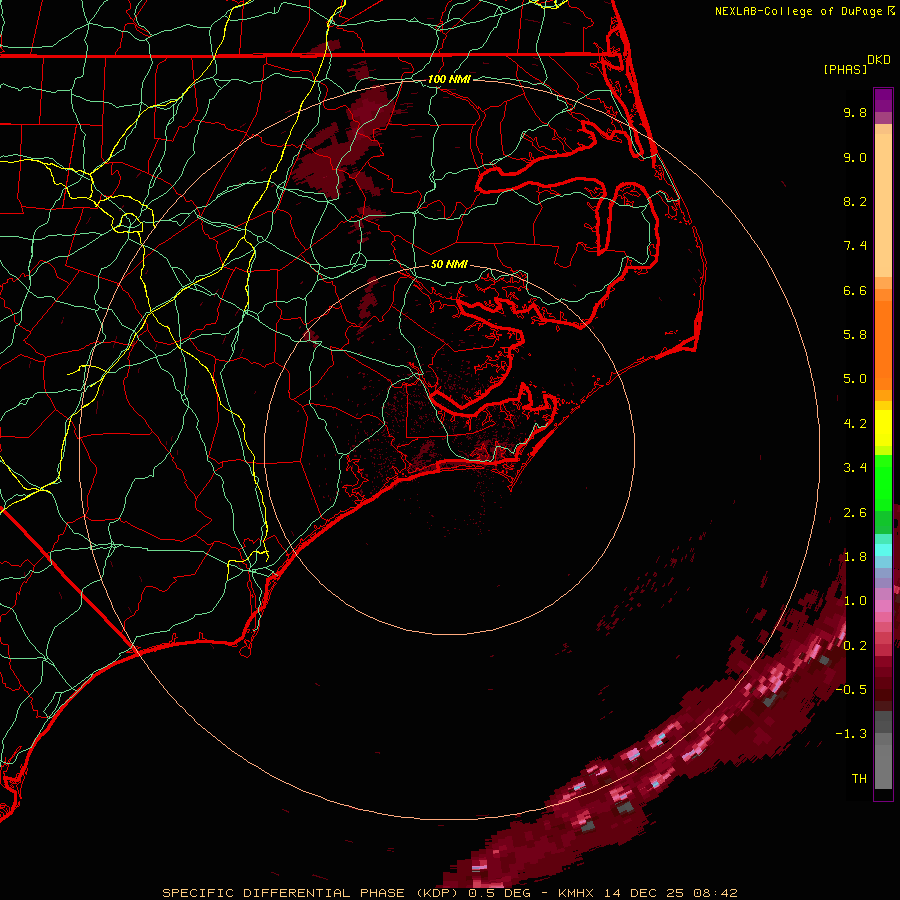This screenshot has width=900, height=900.
Task: Click the TH threshold label
Action: tap(859, 779)
